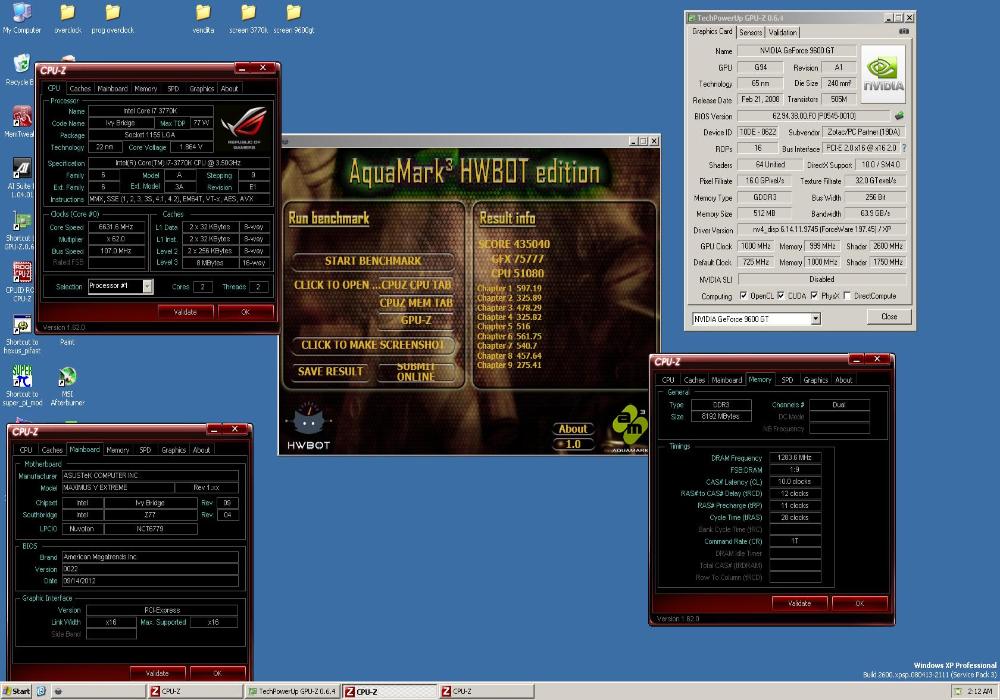The width and height of the screenshot is (1000, 700).
Task: Click SAVE RESULT in AquaMark
Action: point(330,372)
